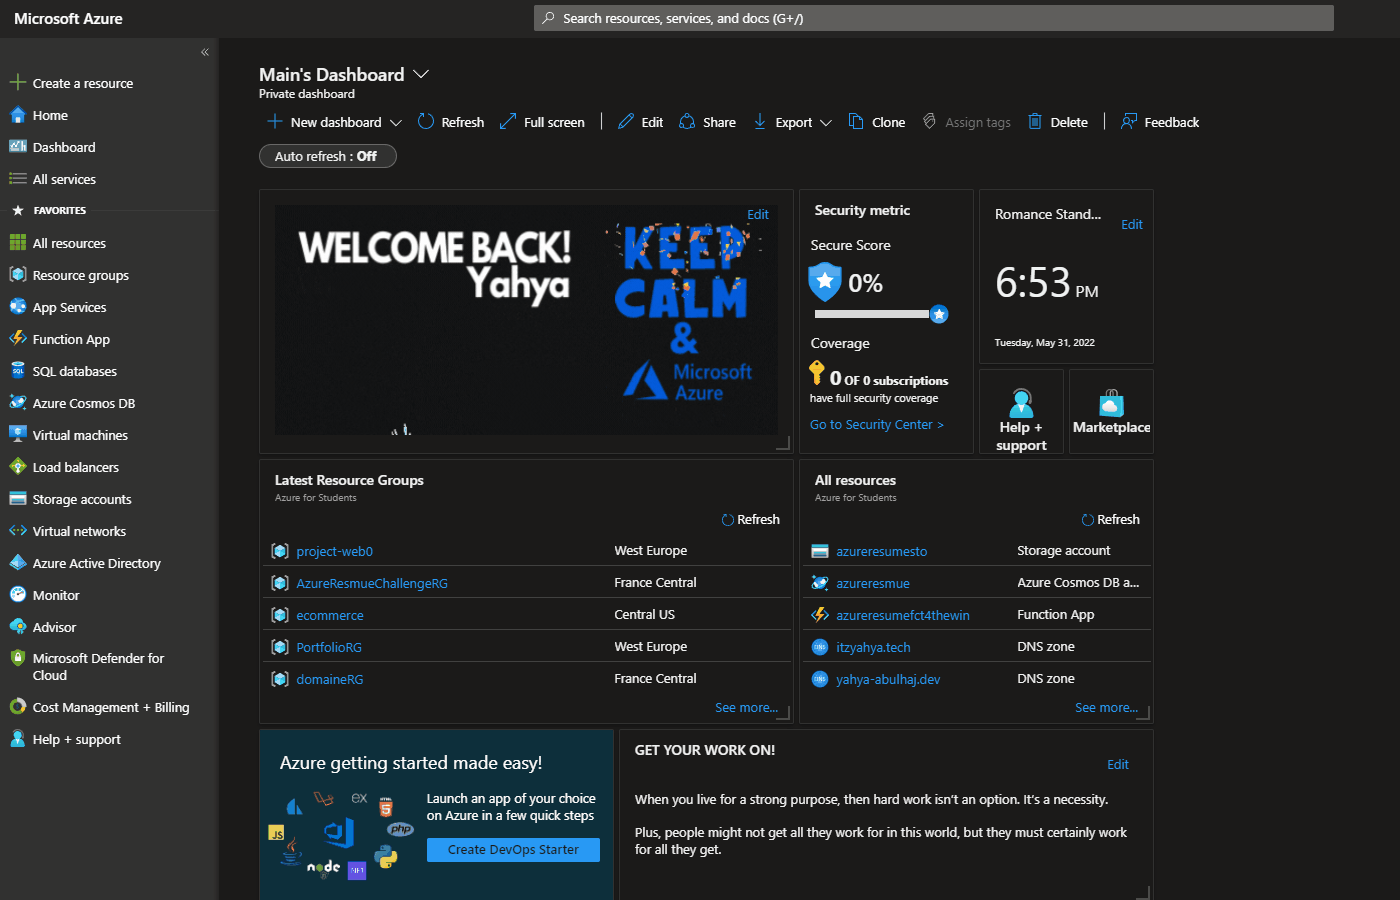The height and width of the screenshot is (900, 1400).
Task: Open Azure Active Directory
Action: (x=96, y=563)
